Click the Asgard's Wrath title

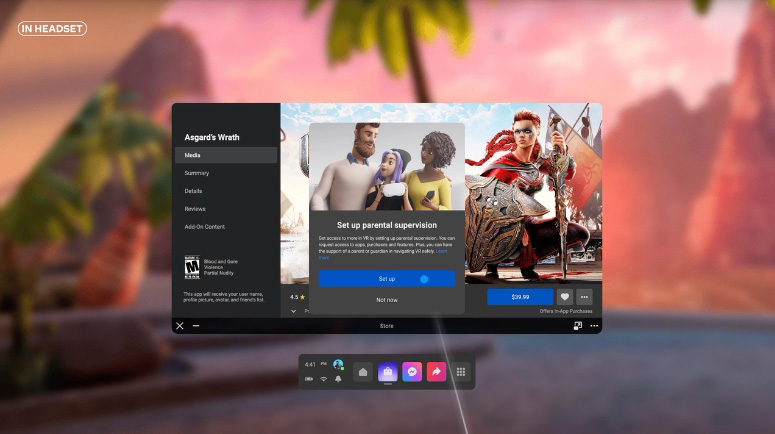tap(212, 137)
